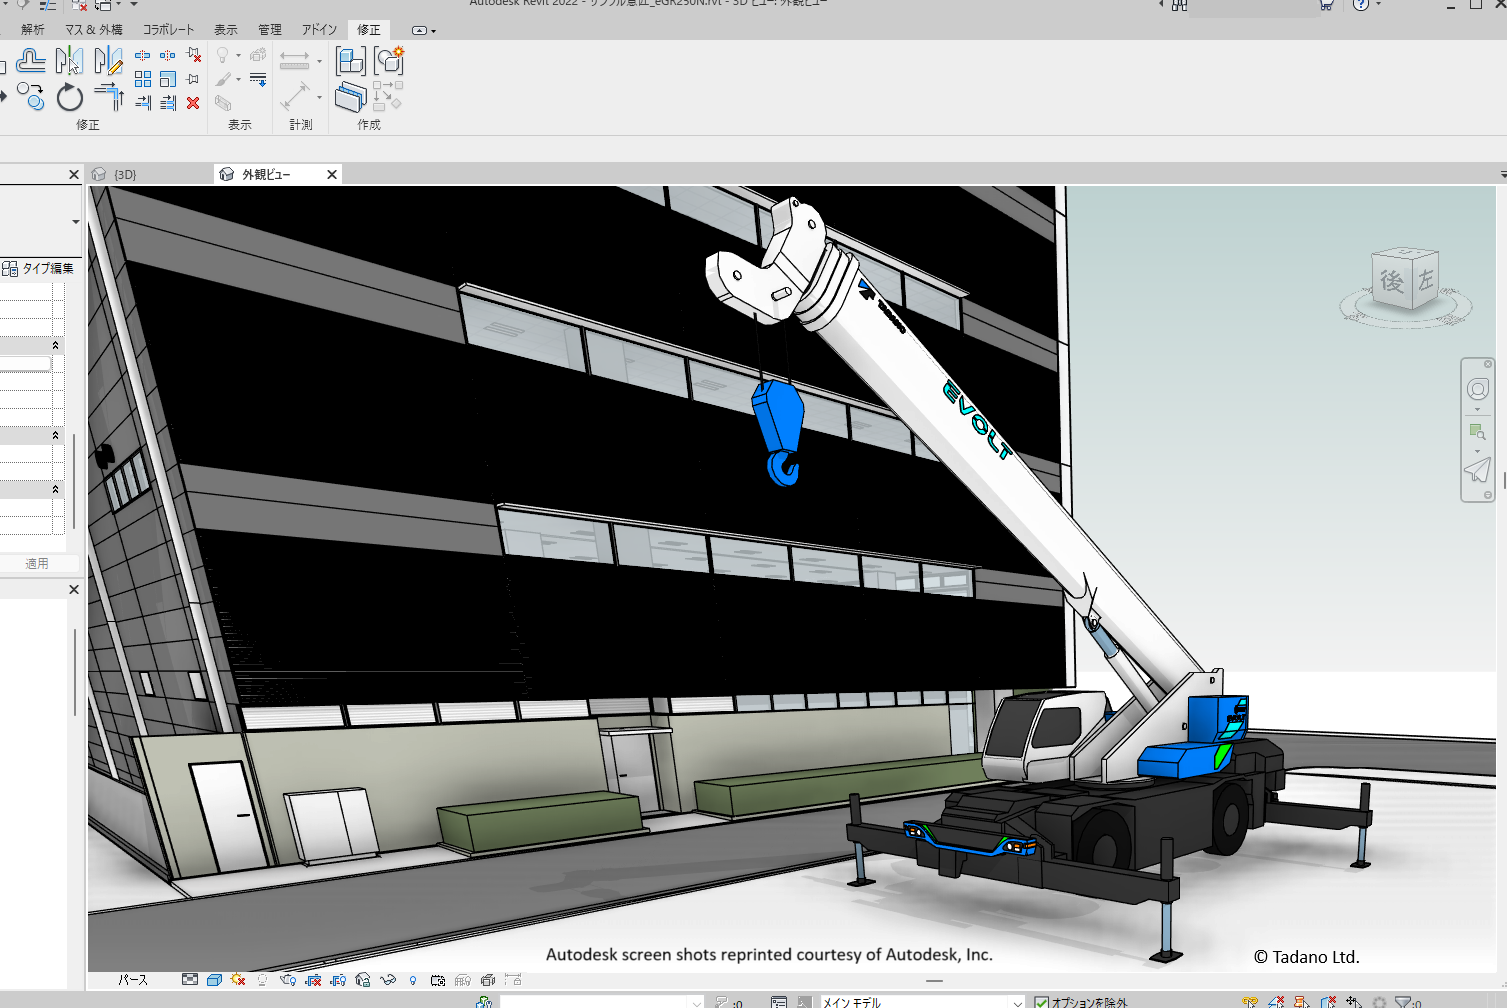Toggle temporary hide/isolate glasses icon
This screenshot has height=1008, width=1507.
(x=388, y=980)
